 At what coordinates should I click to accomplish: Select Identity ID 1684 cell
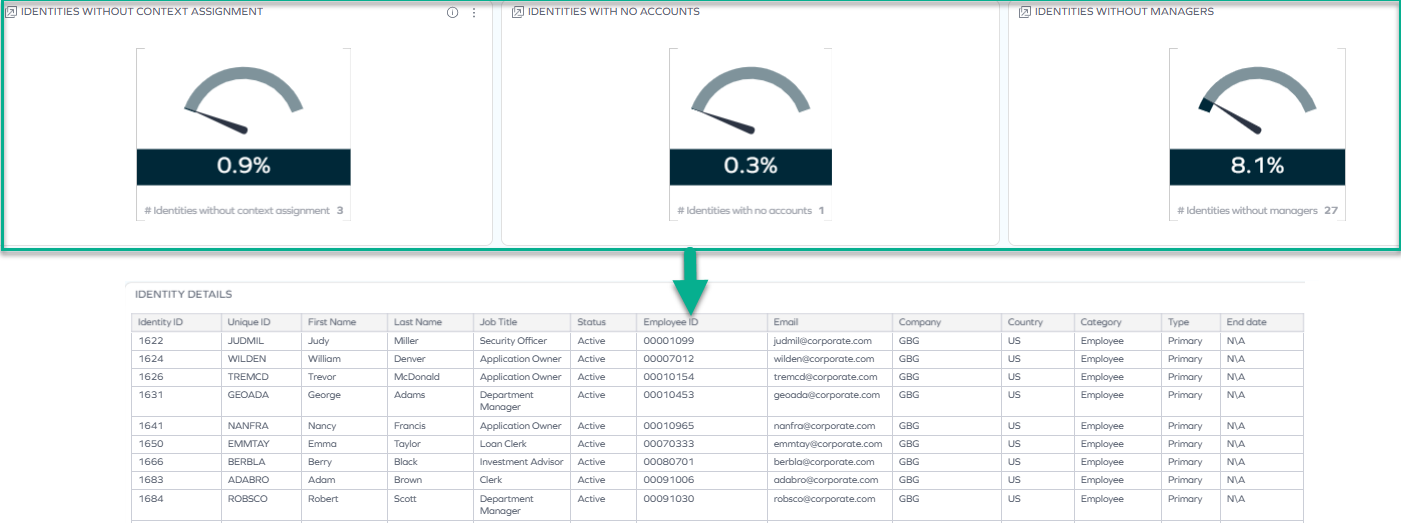point(176,504)
